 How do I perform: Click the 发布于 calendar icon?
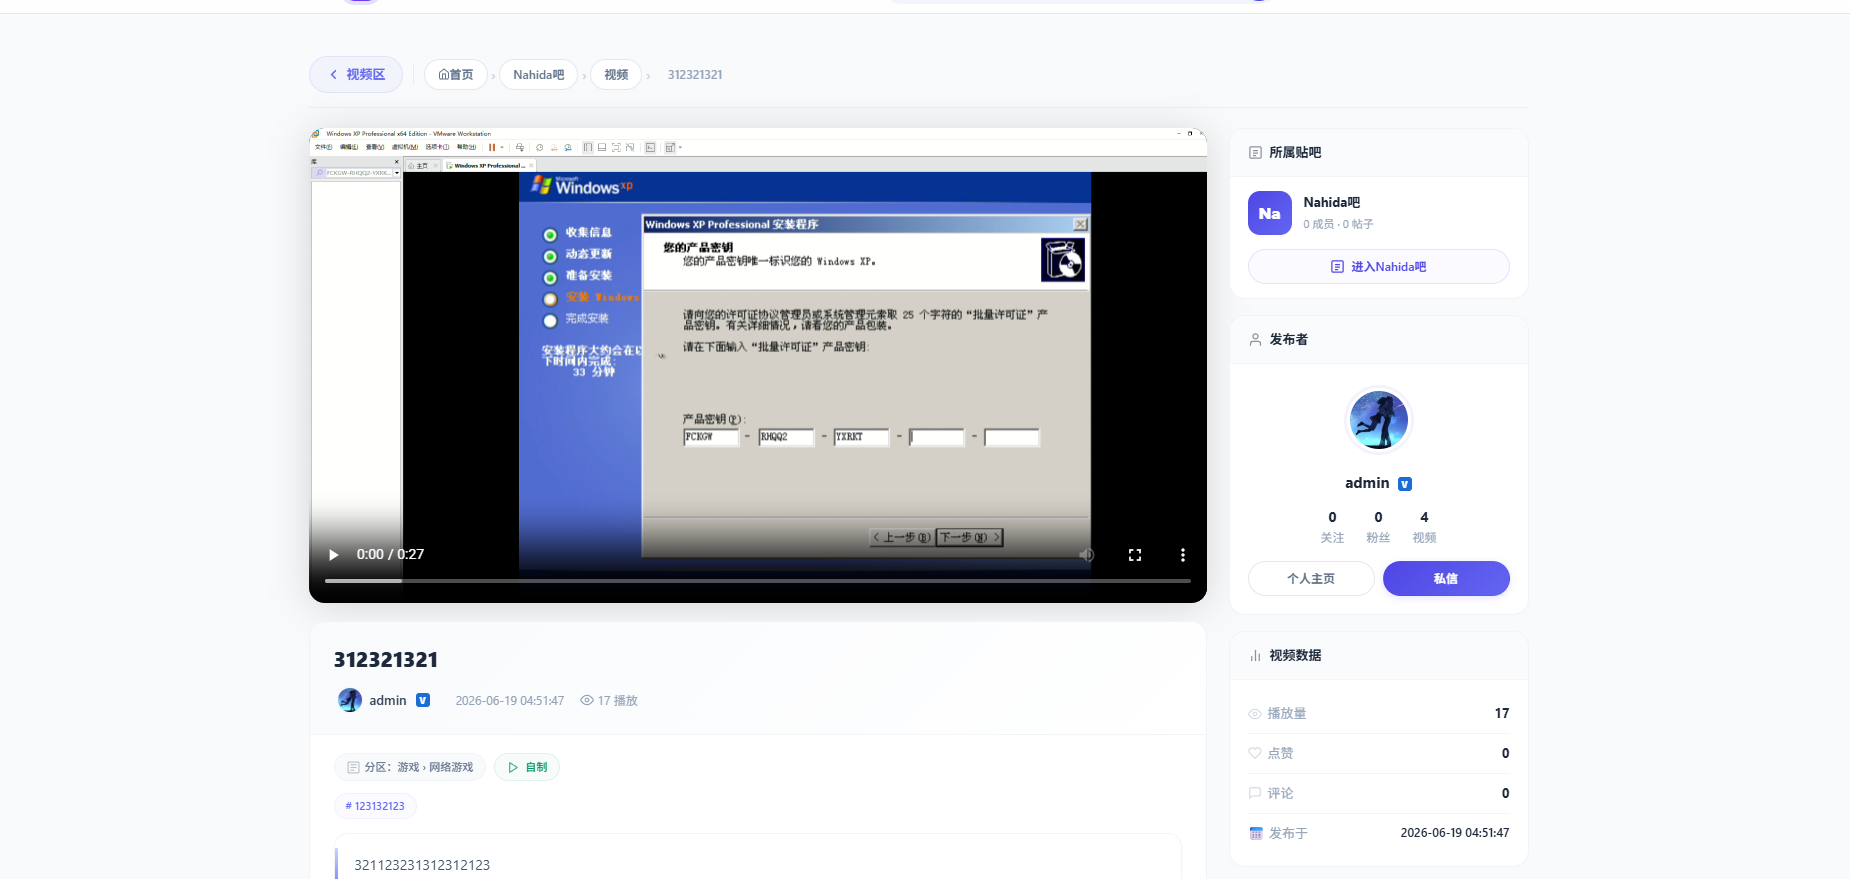[1256, 833]
